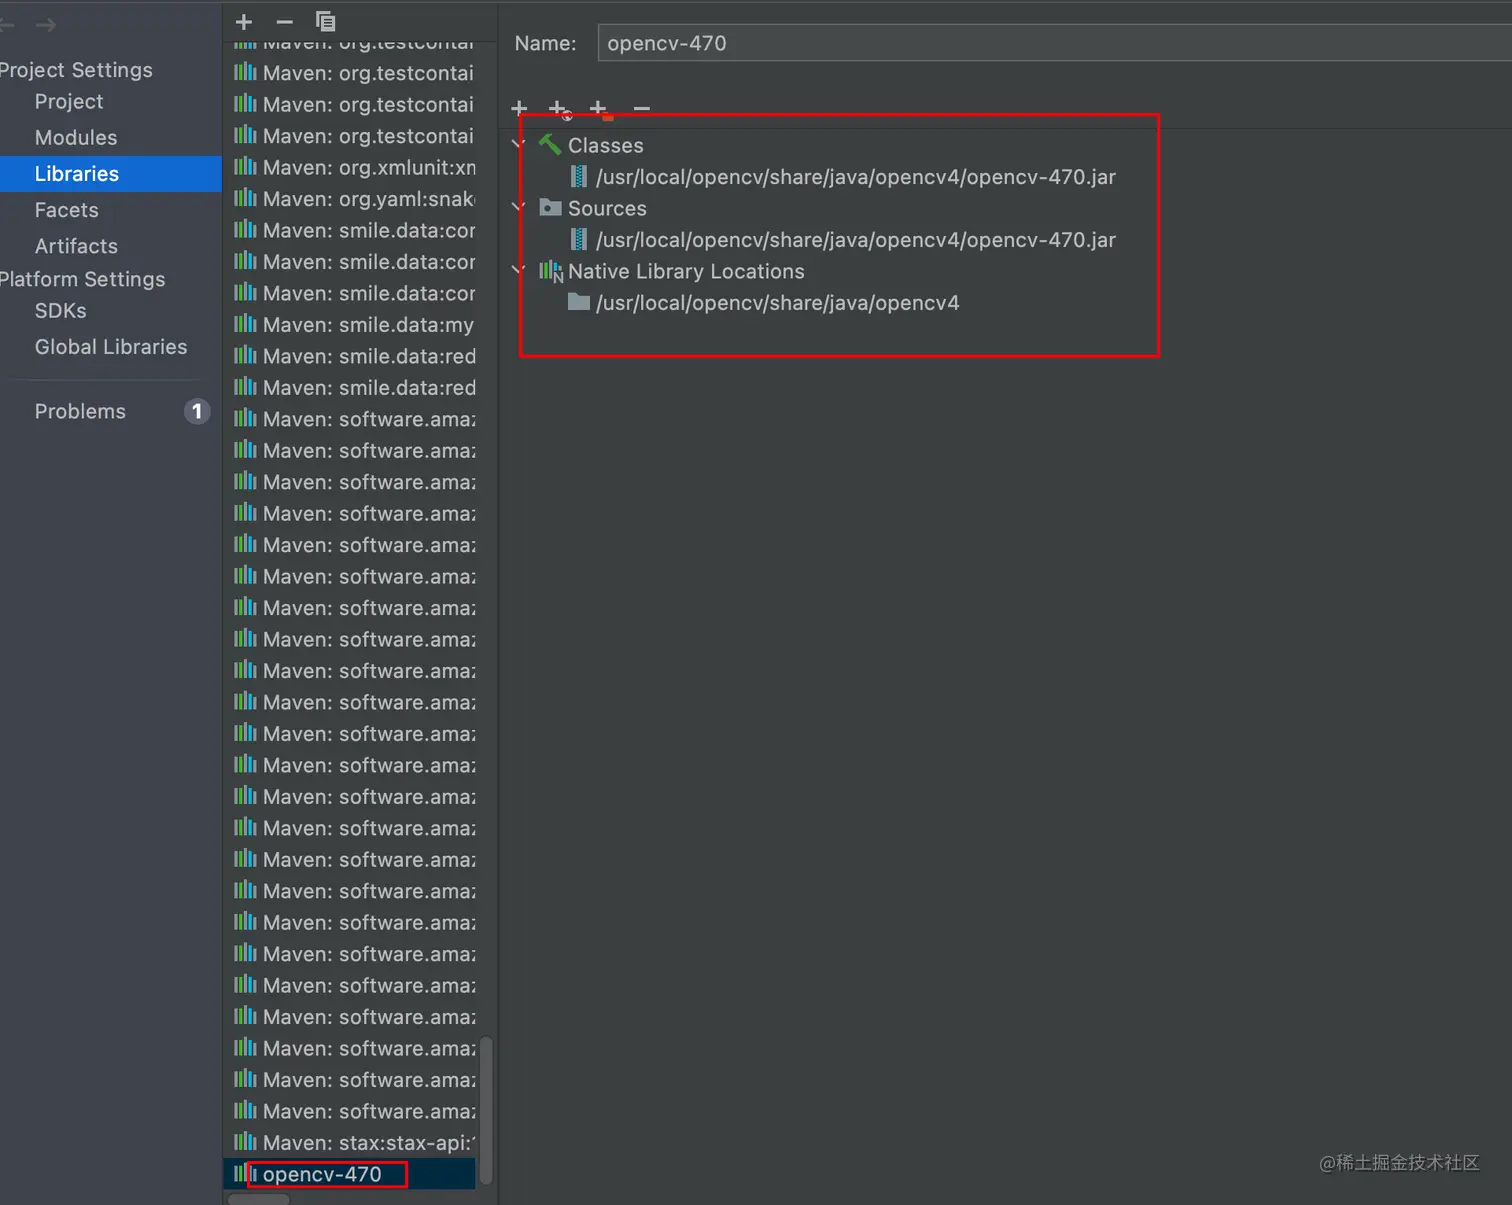The width and height of the screenshot is (1512, 1205).
Task: Open the Facets settings page
Action: 67,210
